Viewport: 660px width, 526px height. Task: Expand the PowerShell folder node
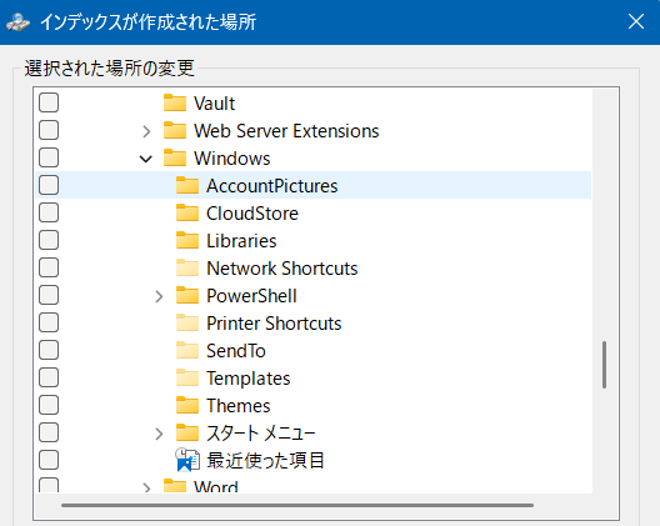click(159, 297)
